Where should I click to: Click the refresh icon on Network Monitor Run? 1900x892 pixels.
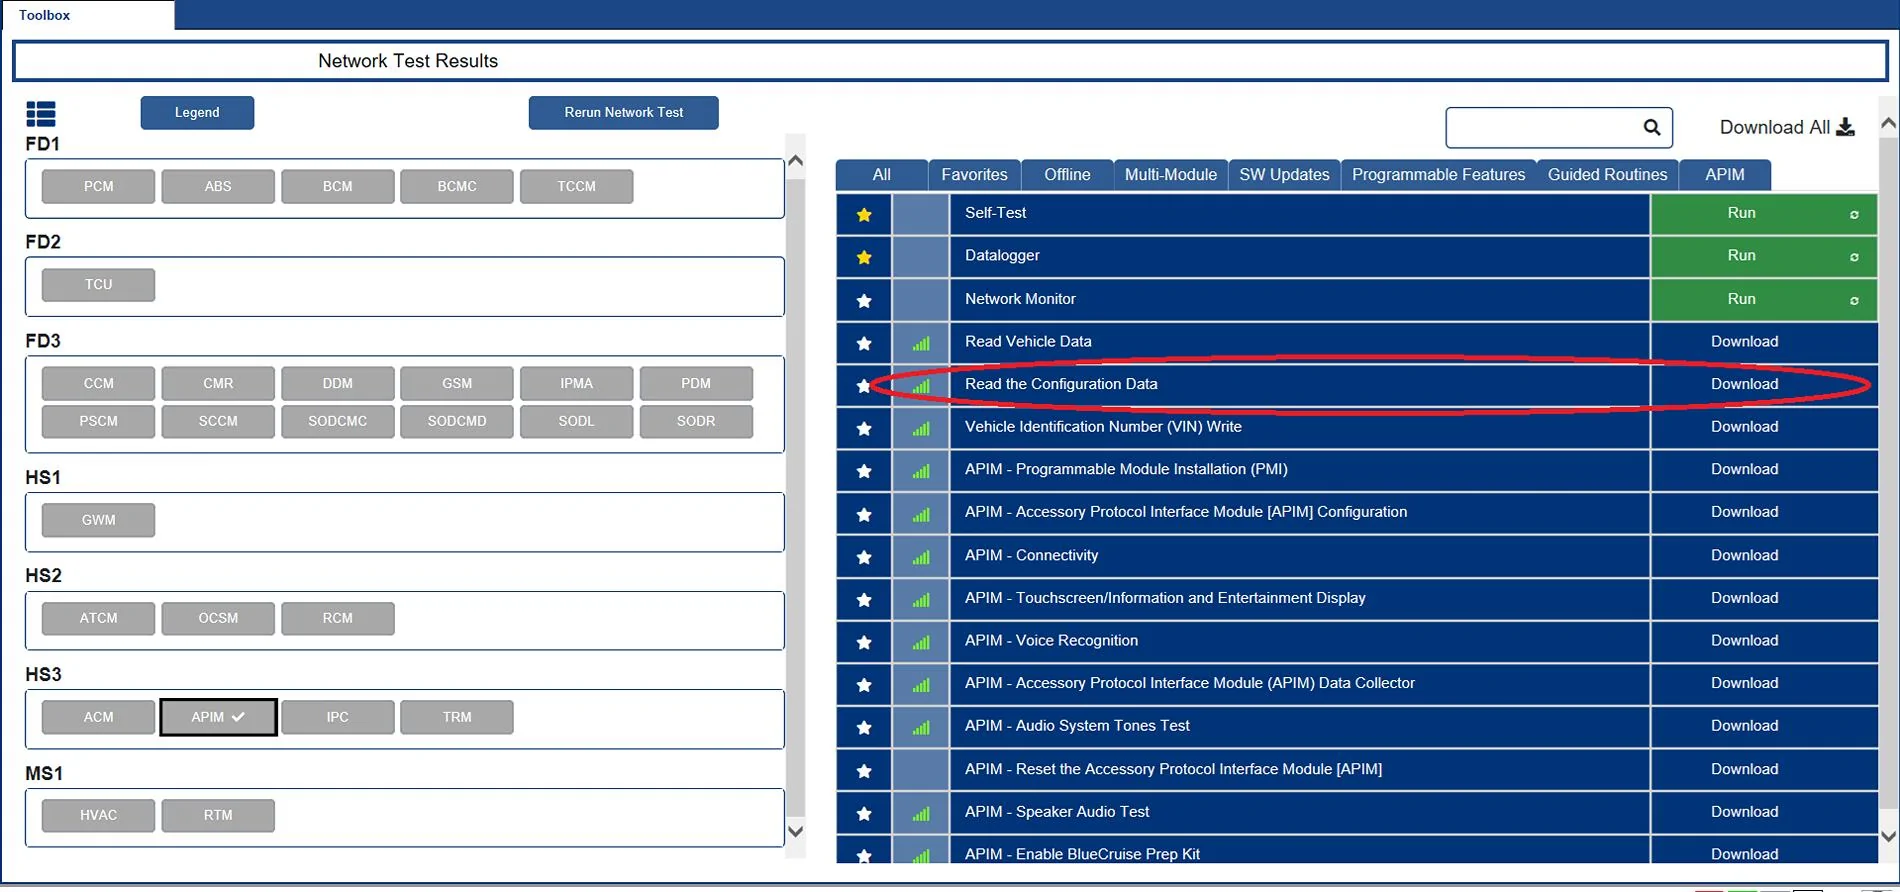[x=1854, y=300]
